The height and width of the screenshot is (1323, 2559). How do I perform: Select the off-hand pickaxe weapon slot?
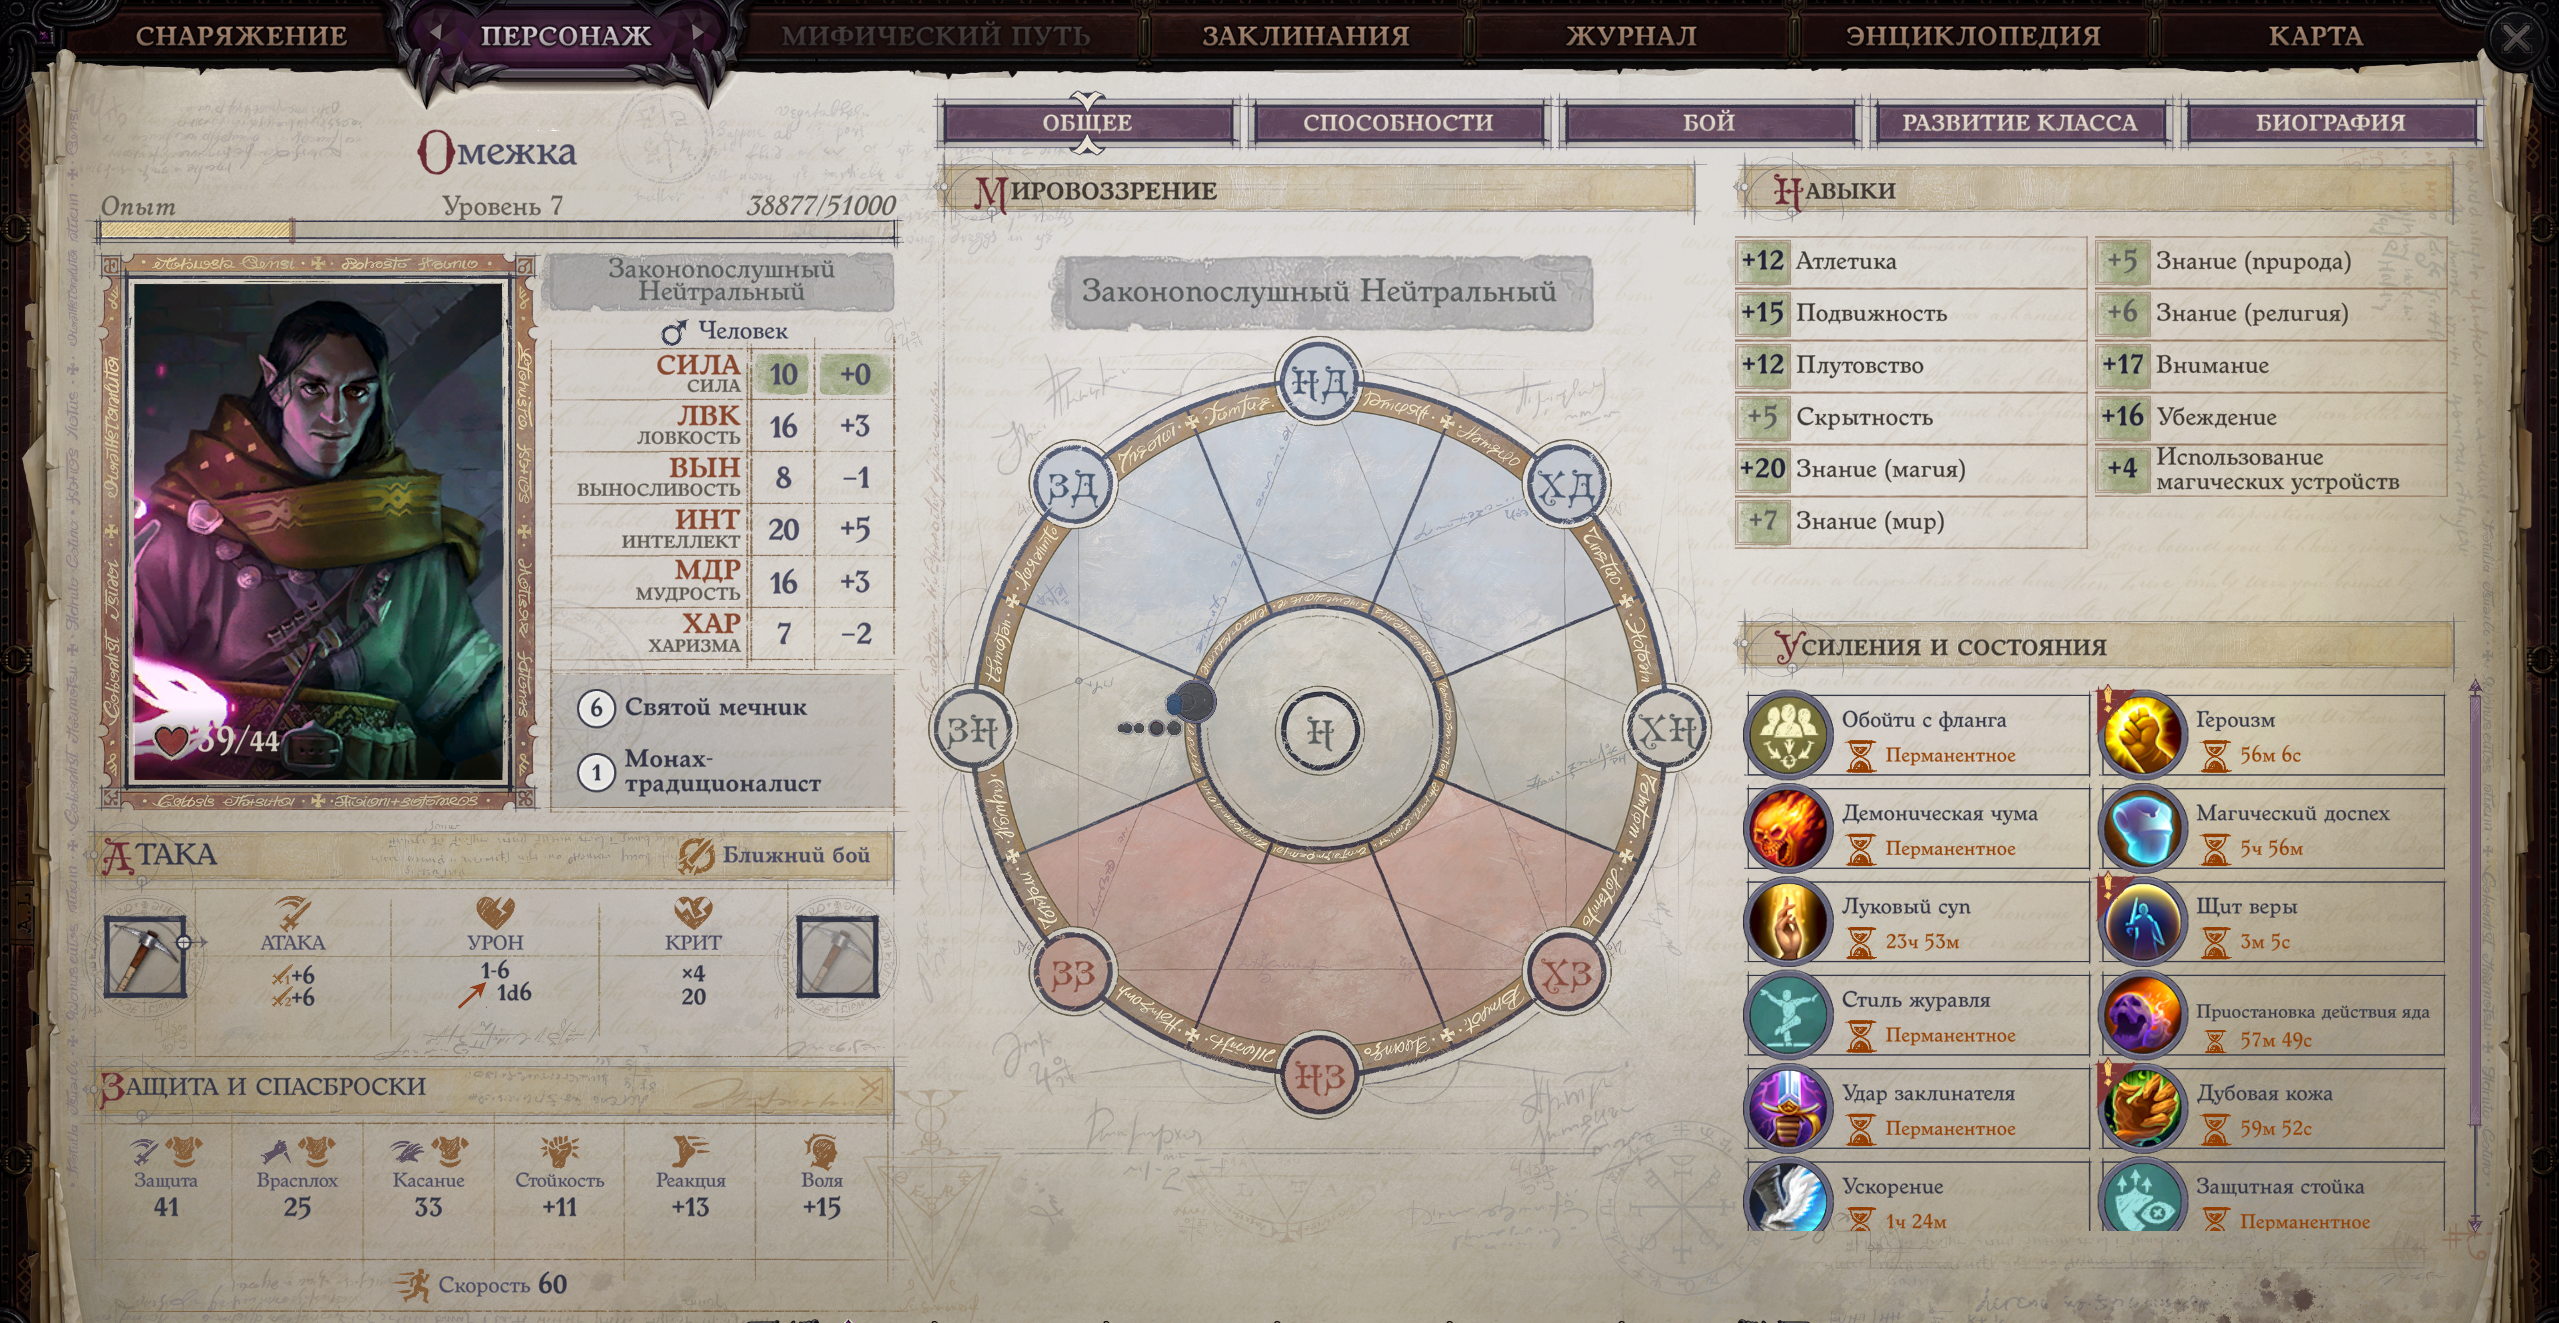[838, 957]
